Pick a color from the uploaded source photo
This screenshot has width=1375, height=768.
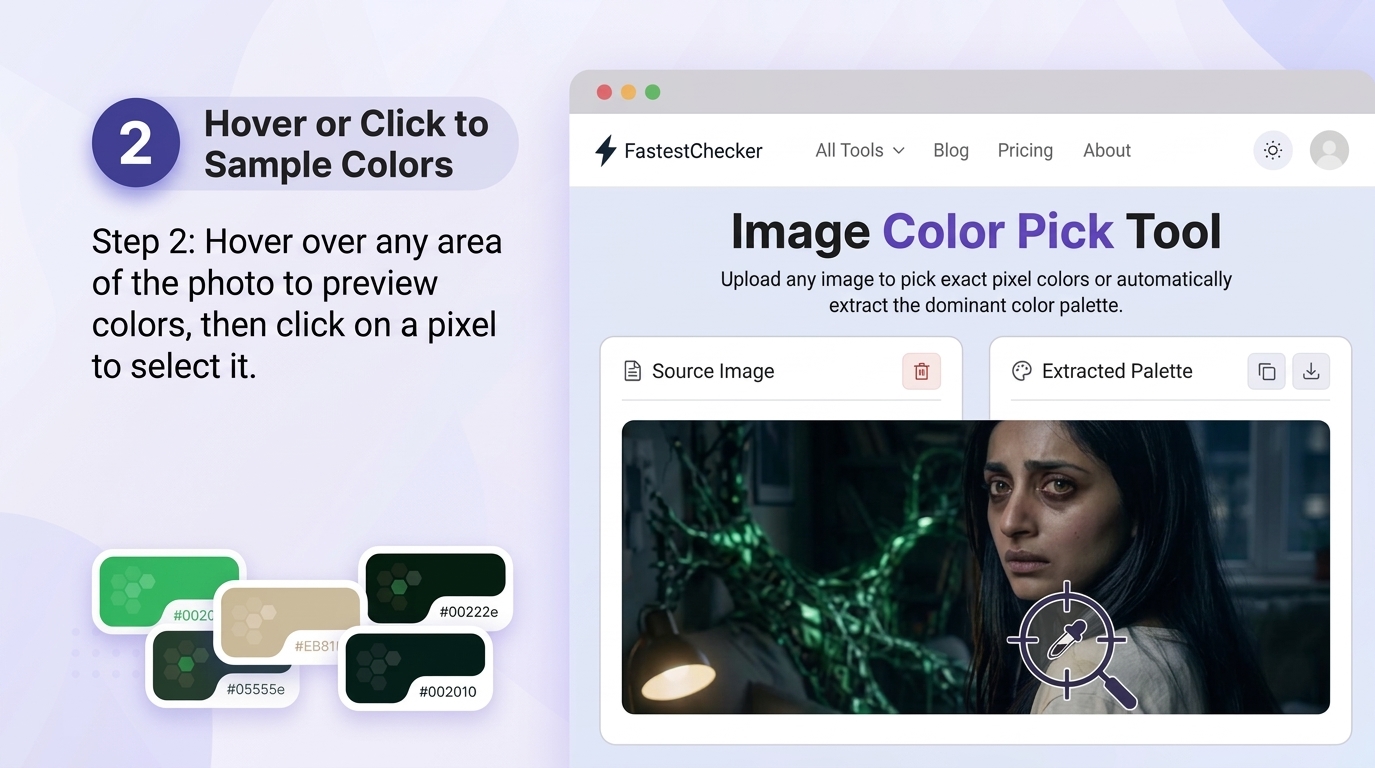975,567
